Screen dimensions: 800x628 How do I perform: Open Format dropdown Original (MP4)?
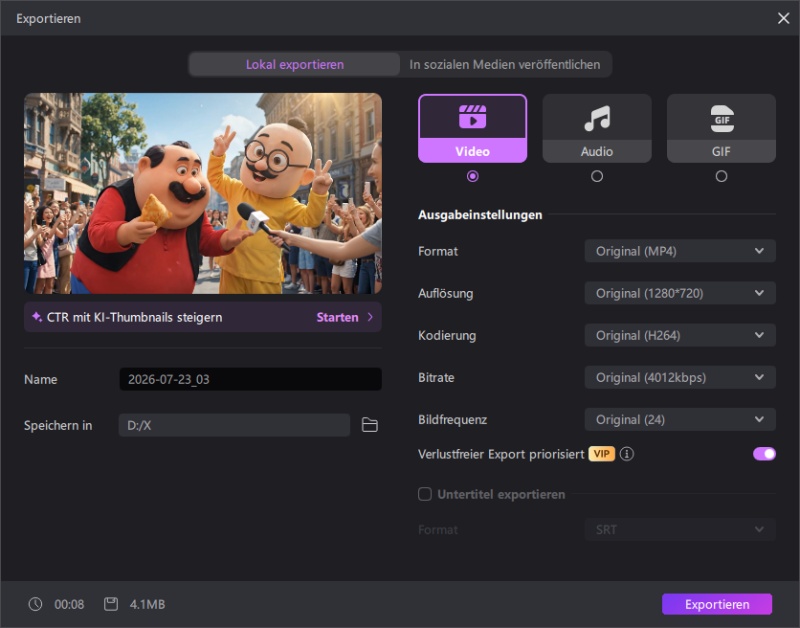680,251
